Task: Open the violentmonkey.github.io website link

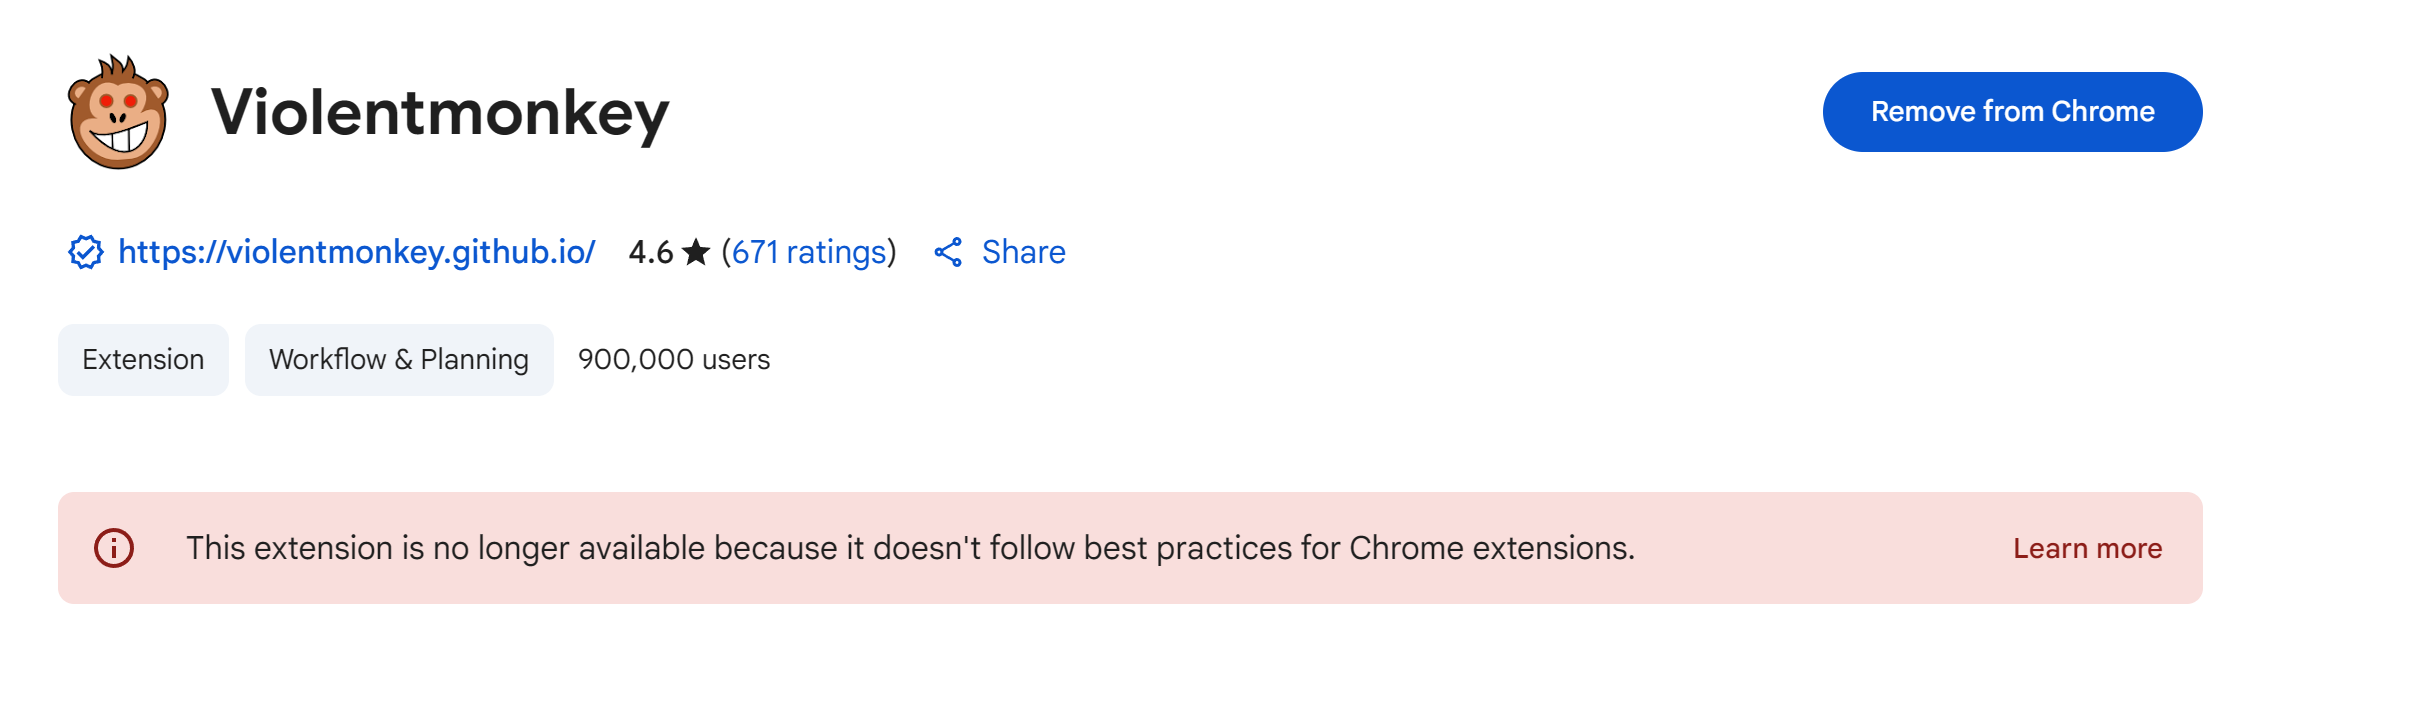Action: coord(357,252)
